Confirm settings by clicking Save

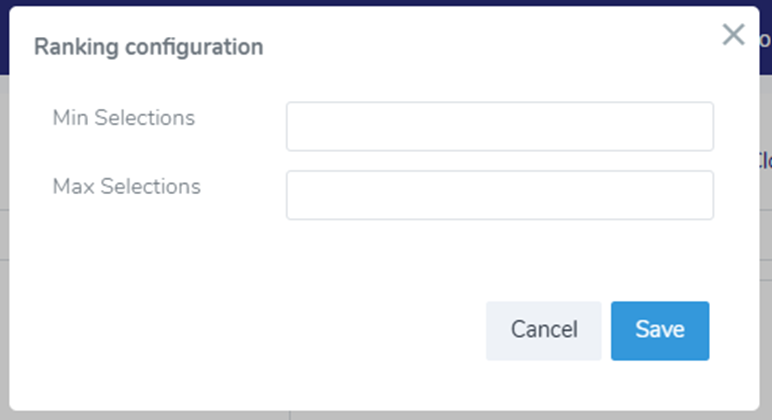[659, 330]
